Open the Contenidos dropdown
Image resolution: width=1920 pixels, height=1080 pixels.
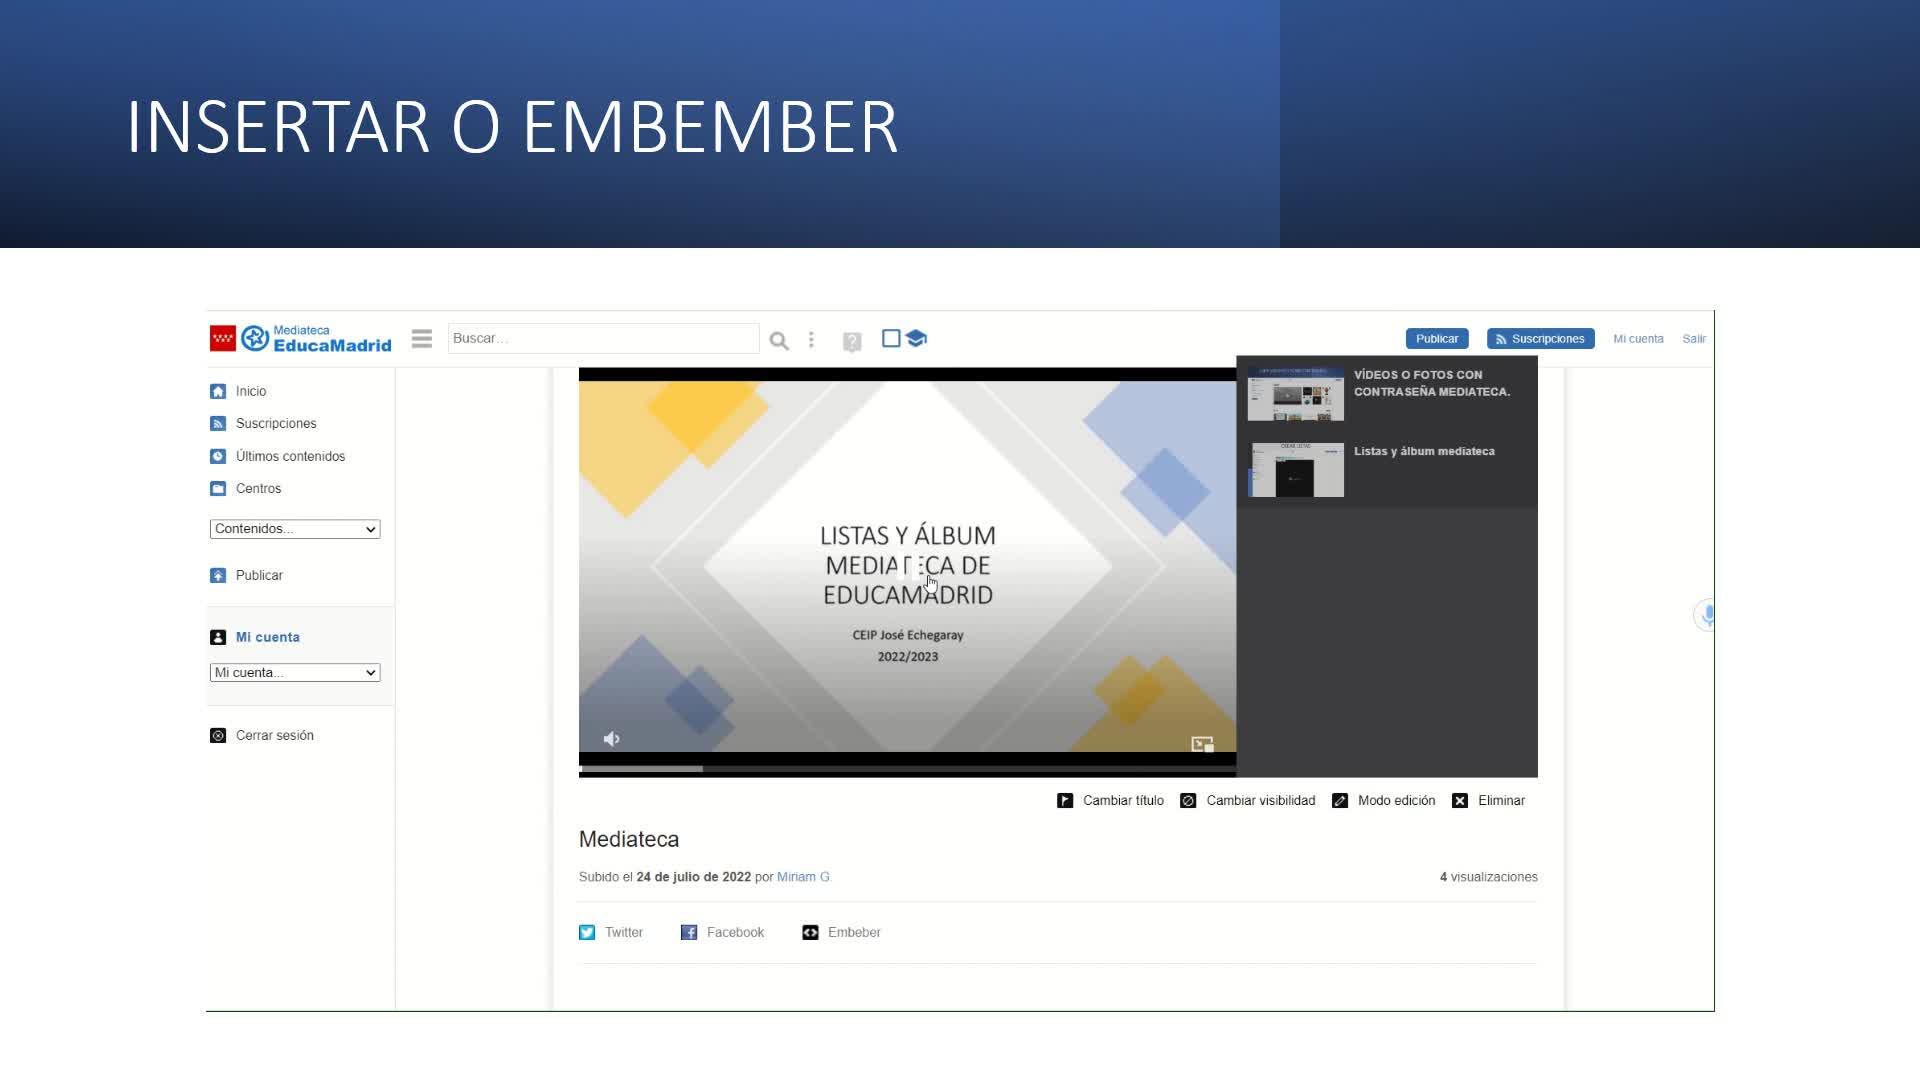(x=295, y=529)
